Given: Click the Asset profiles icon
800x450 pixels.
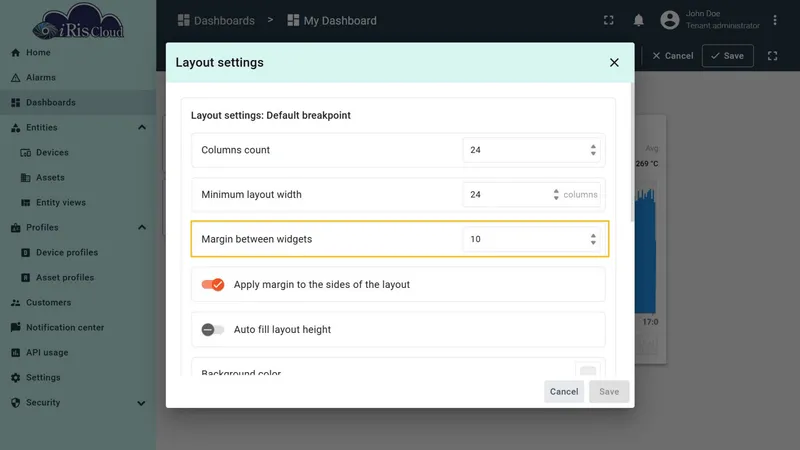Looking at the screenshot, I should [x=26, y=278].
